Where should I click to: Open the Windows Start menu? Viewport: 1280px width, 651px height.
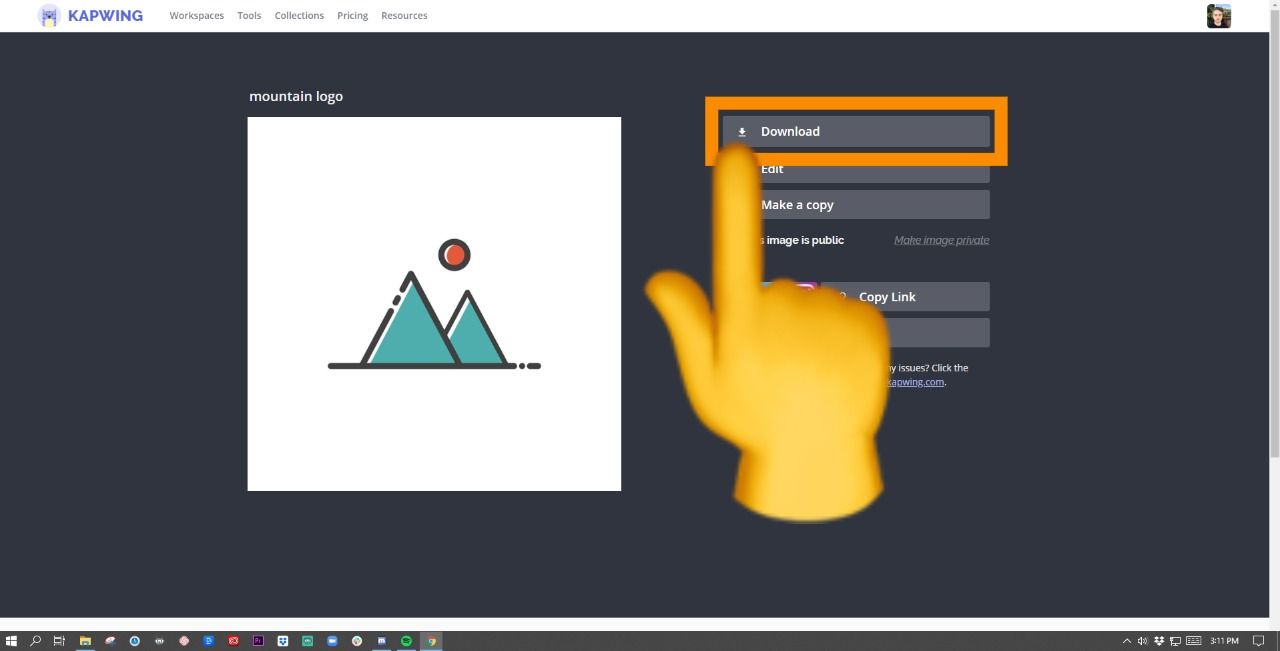11,641
